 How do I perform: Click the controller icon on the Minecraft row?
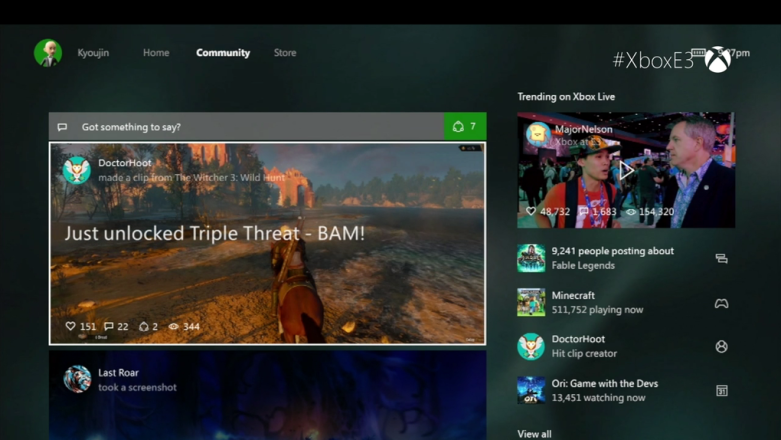click(722, 303)
